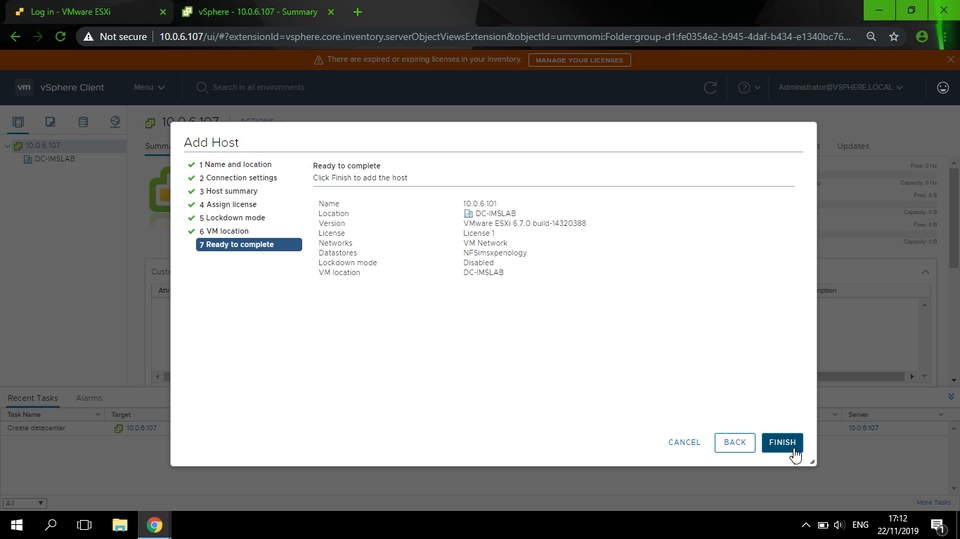This screenshot has height=539, width=960.
Task: Click 10.0.6.107 target link in tasks
Action: (141, 428)
